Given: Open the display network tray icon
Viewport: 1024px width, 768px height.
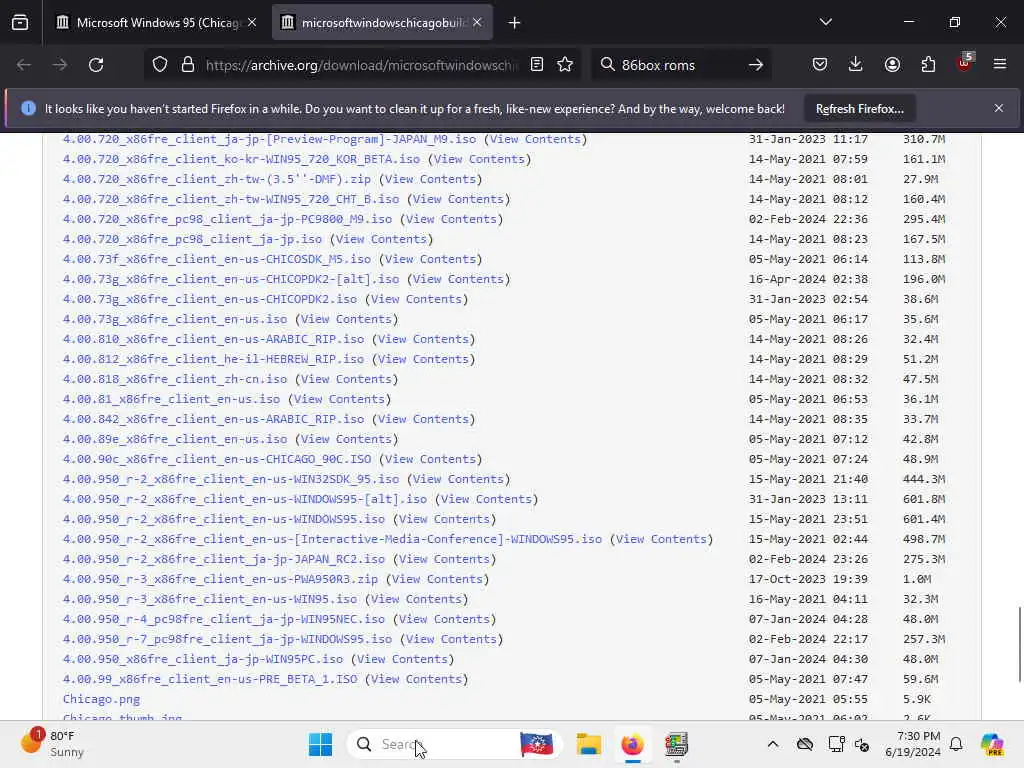Looking at the screenshot, I should [836, 744].
